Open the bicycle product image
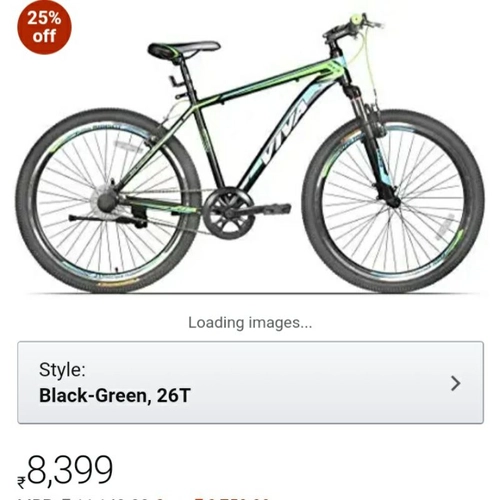Viewport: 500px width, 500px height. (250, 153)
